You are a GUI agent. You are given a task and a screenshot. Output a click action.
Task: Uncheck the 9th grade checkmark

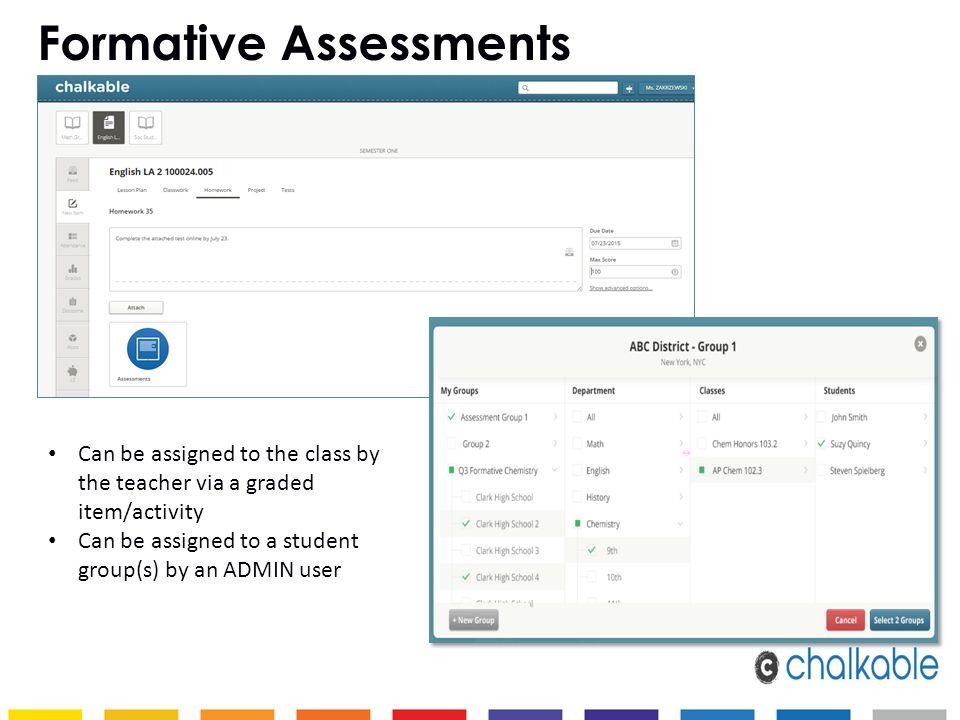click(591, 550)
